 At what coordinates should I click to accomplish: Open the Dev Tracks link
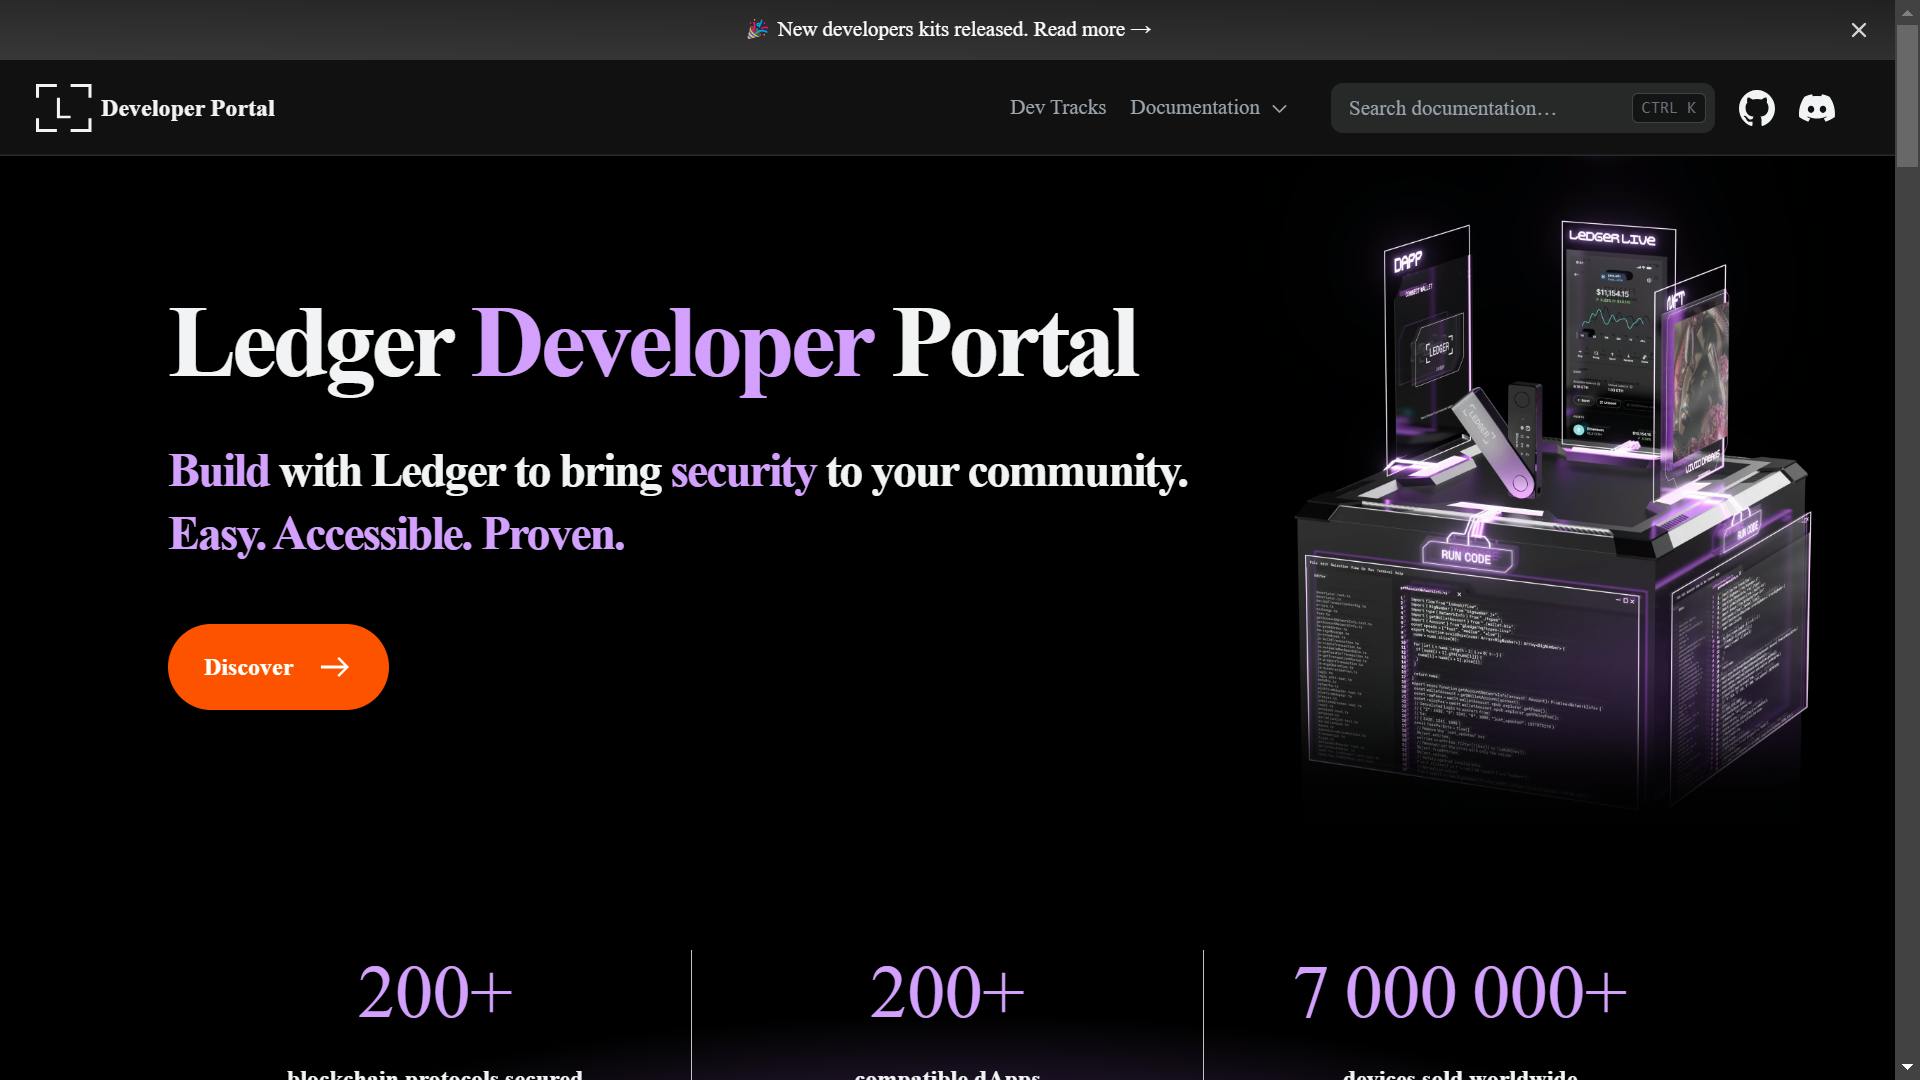(x=1058, y=107)
